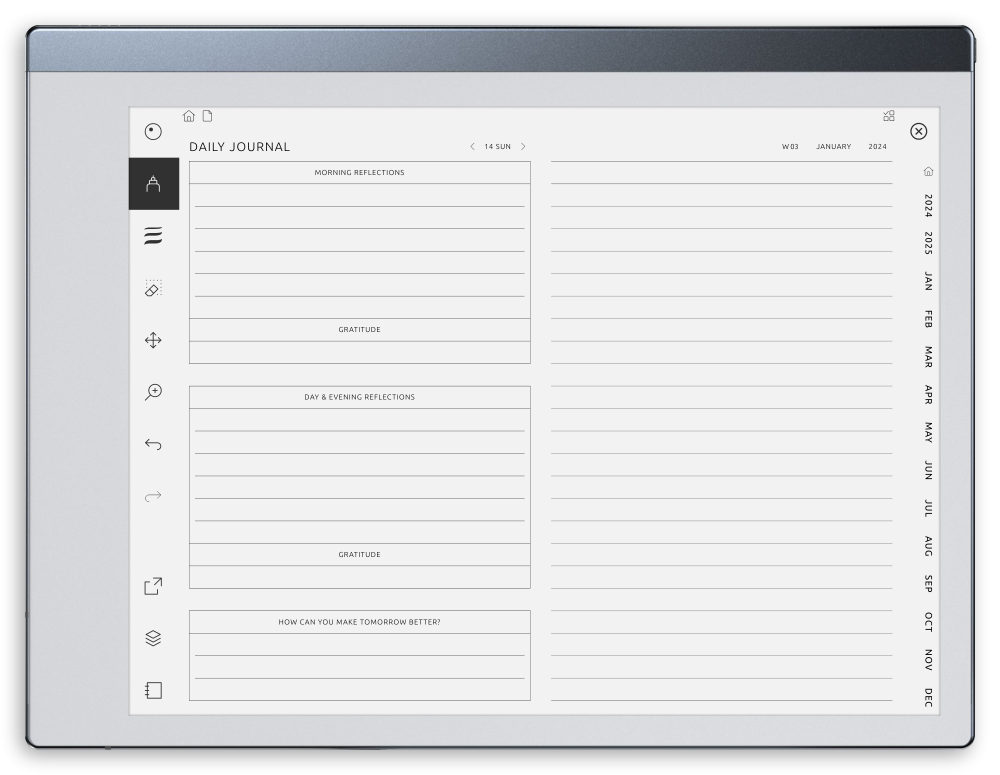The image size is (1000, 775).
Task: Go to next day with right chevron
Action: pyautogui.click(x=523, y=147)
